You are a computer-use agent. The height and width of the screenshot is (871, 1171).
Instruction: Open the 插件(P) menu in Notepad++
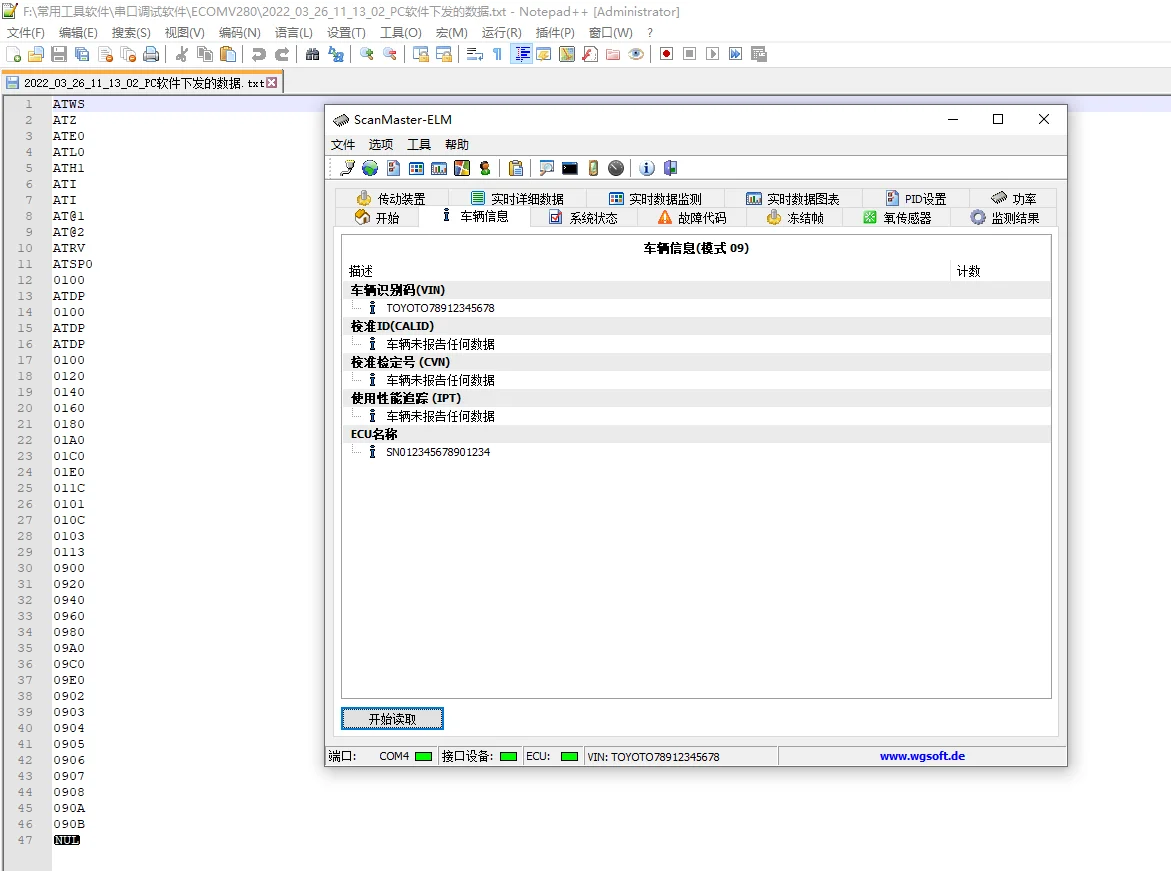pyautogui.click(x=555, y=33)
